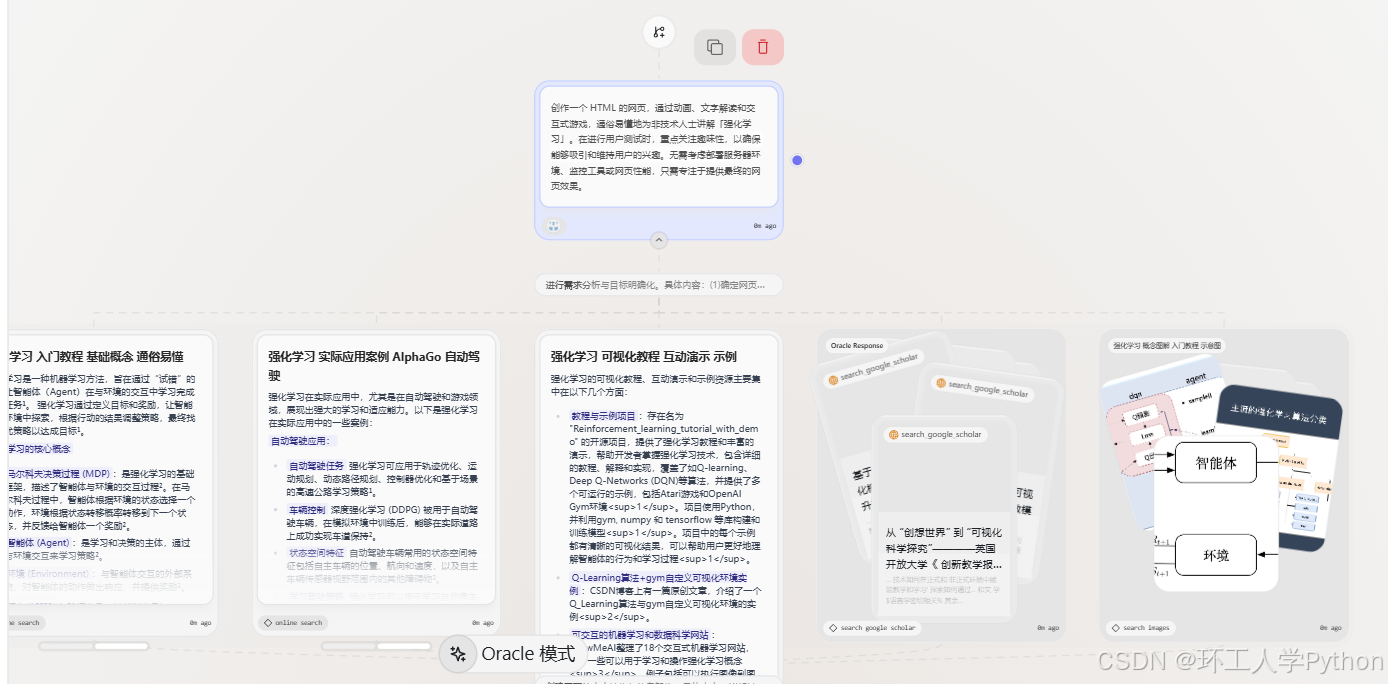Click the diamond icon beside search google scholar

coord(832,628)
